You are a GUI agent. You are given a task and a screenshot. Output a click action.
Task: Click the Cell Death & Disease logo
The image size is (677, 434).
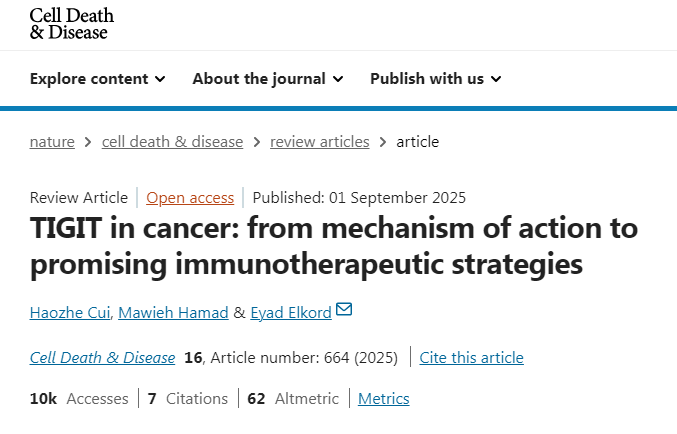tap(71, 23)
